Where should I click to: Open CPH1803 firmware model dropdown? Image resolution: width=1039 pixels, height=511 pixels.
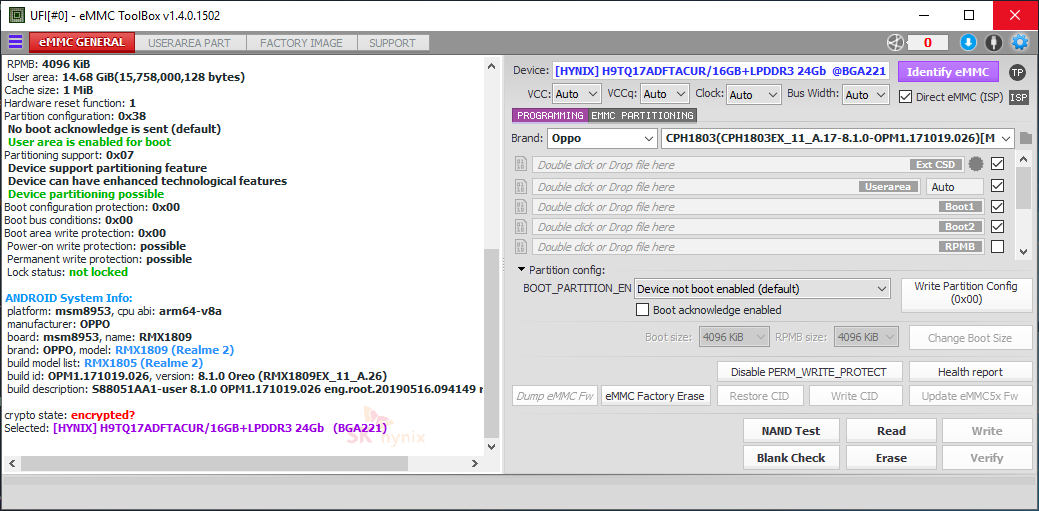pos(838,139)
